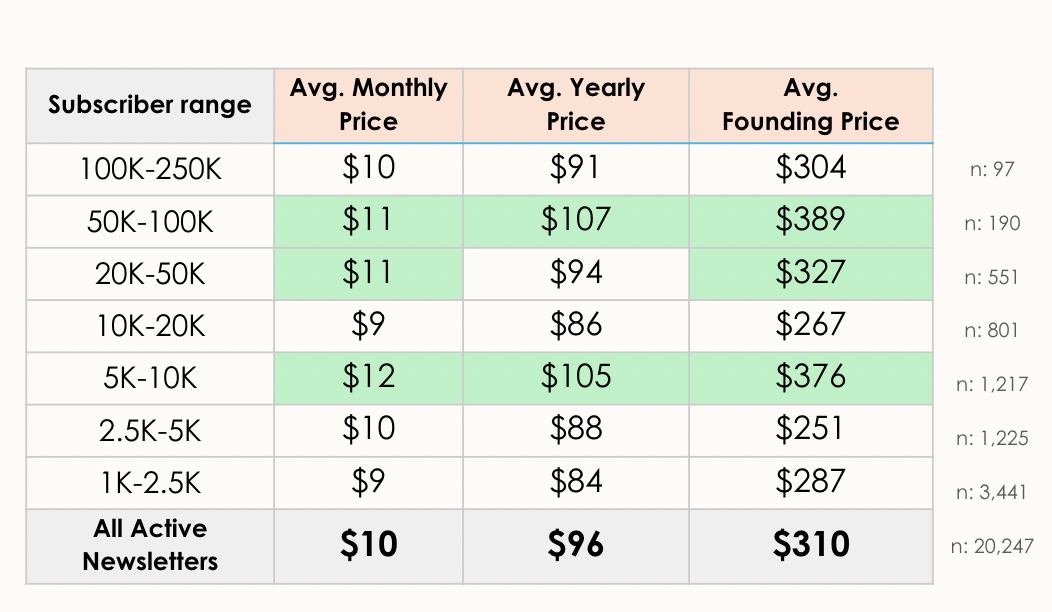
Task: Select the $389 founding price cell
Action: click(810, 220)
